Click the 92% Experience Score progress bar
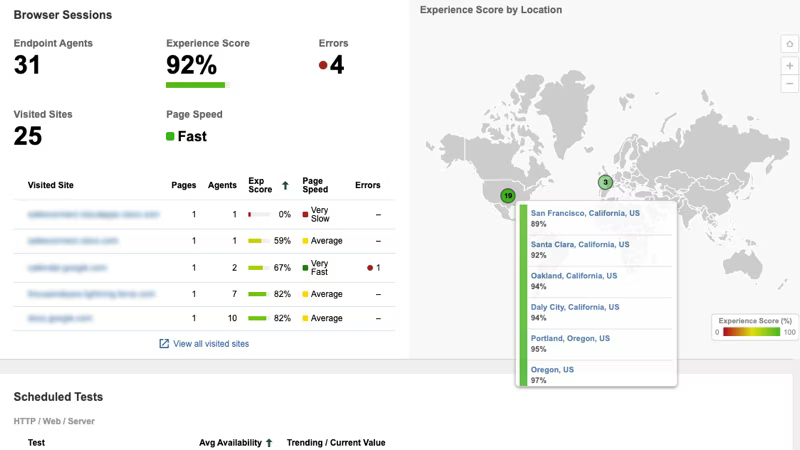The height and width of the screenshot is (450, 800). (x=197, y=85)
